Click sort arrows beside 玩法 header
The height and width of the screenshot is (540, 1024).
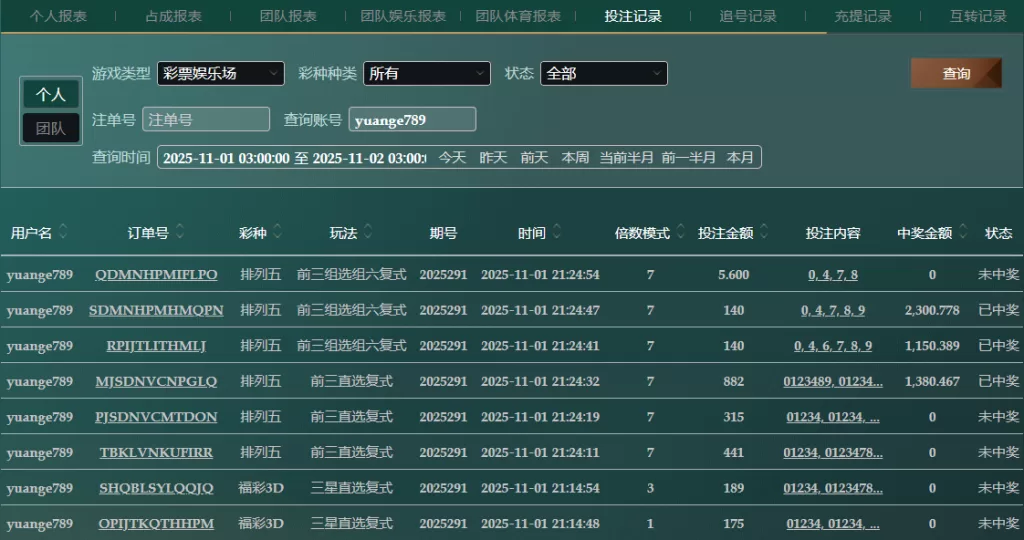(x=368, y=233)
